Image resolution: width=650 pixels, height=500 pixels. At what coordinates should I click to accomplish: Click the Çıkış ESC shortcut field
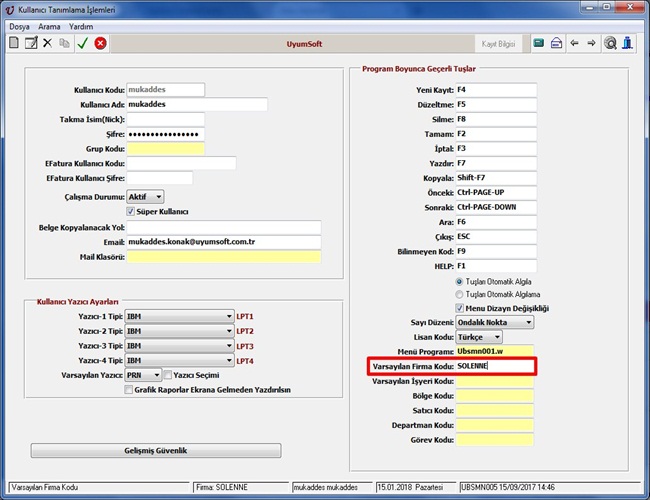[496, 237]
